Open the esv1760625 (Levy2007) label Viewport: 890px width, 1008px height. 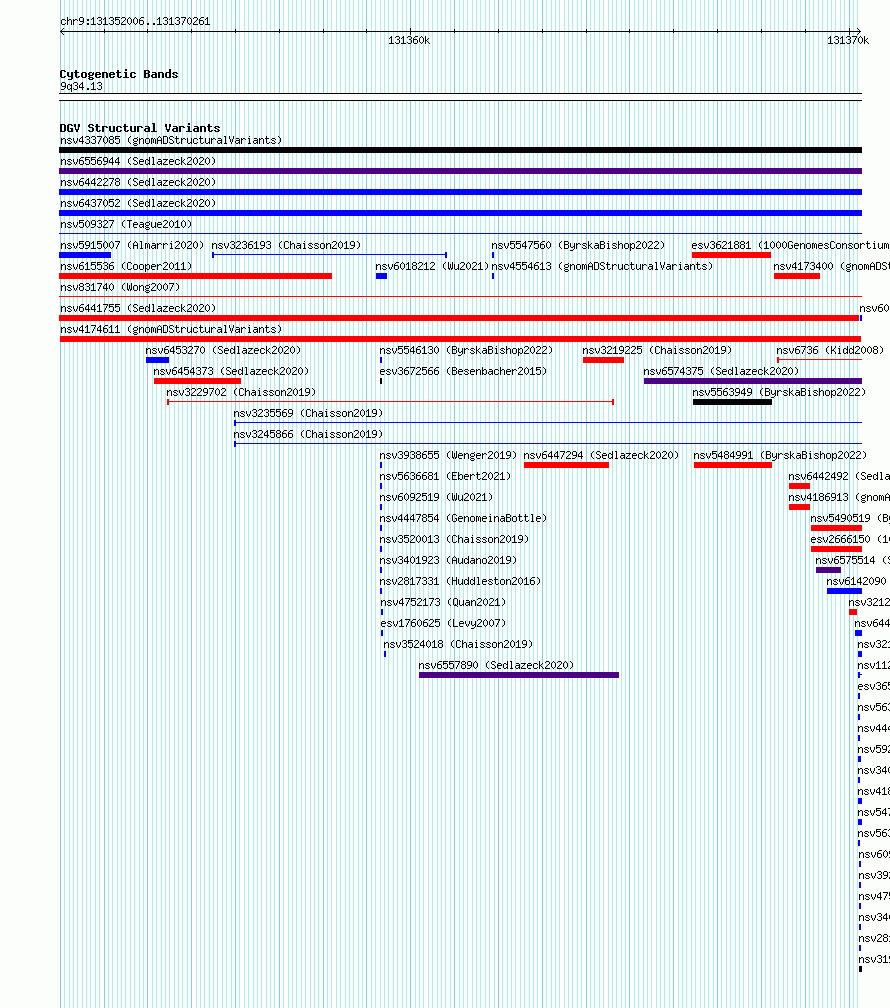pyautogui.click(x=443, y=624)
